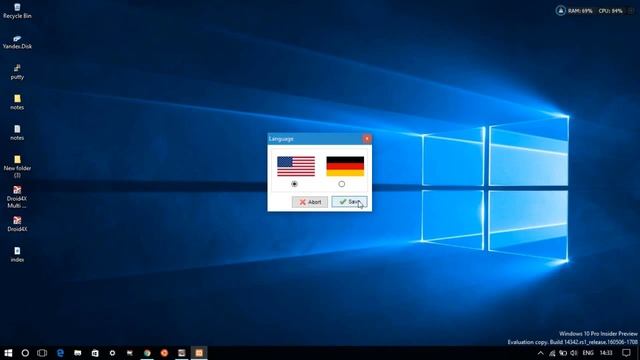Screen dimensions: 640x360
Task: Click the CPU: 94% widget text
Action: pyautogui.click(x=610, y=11)
